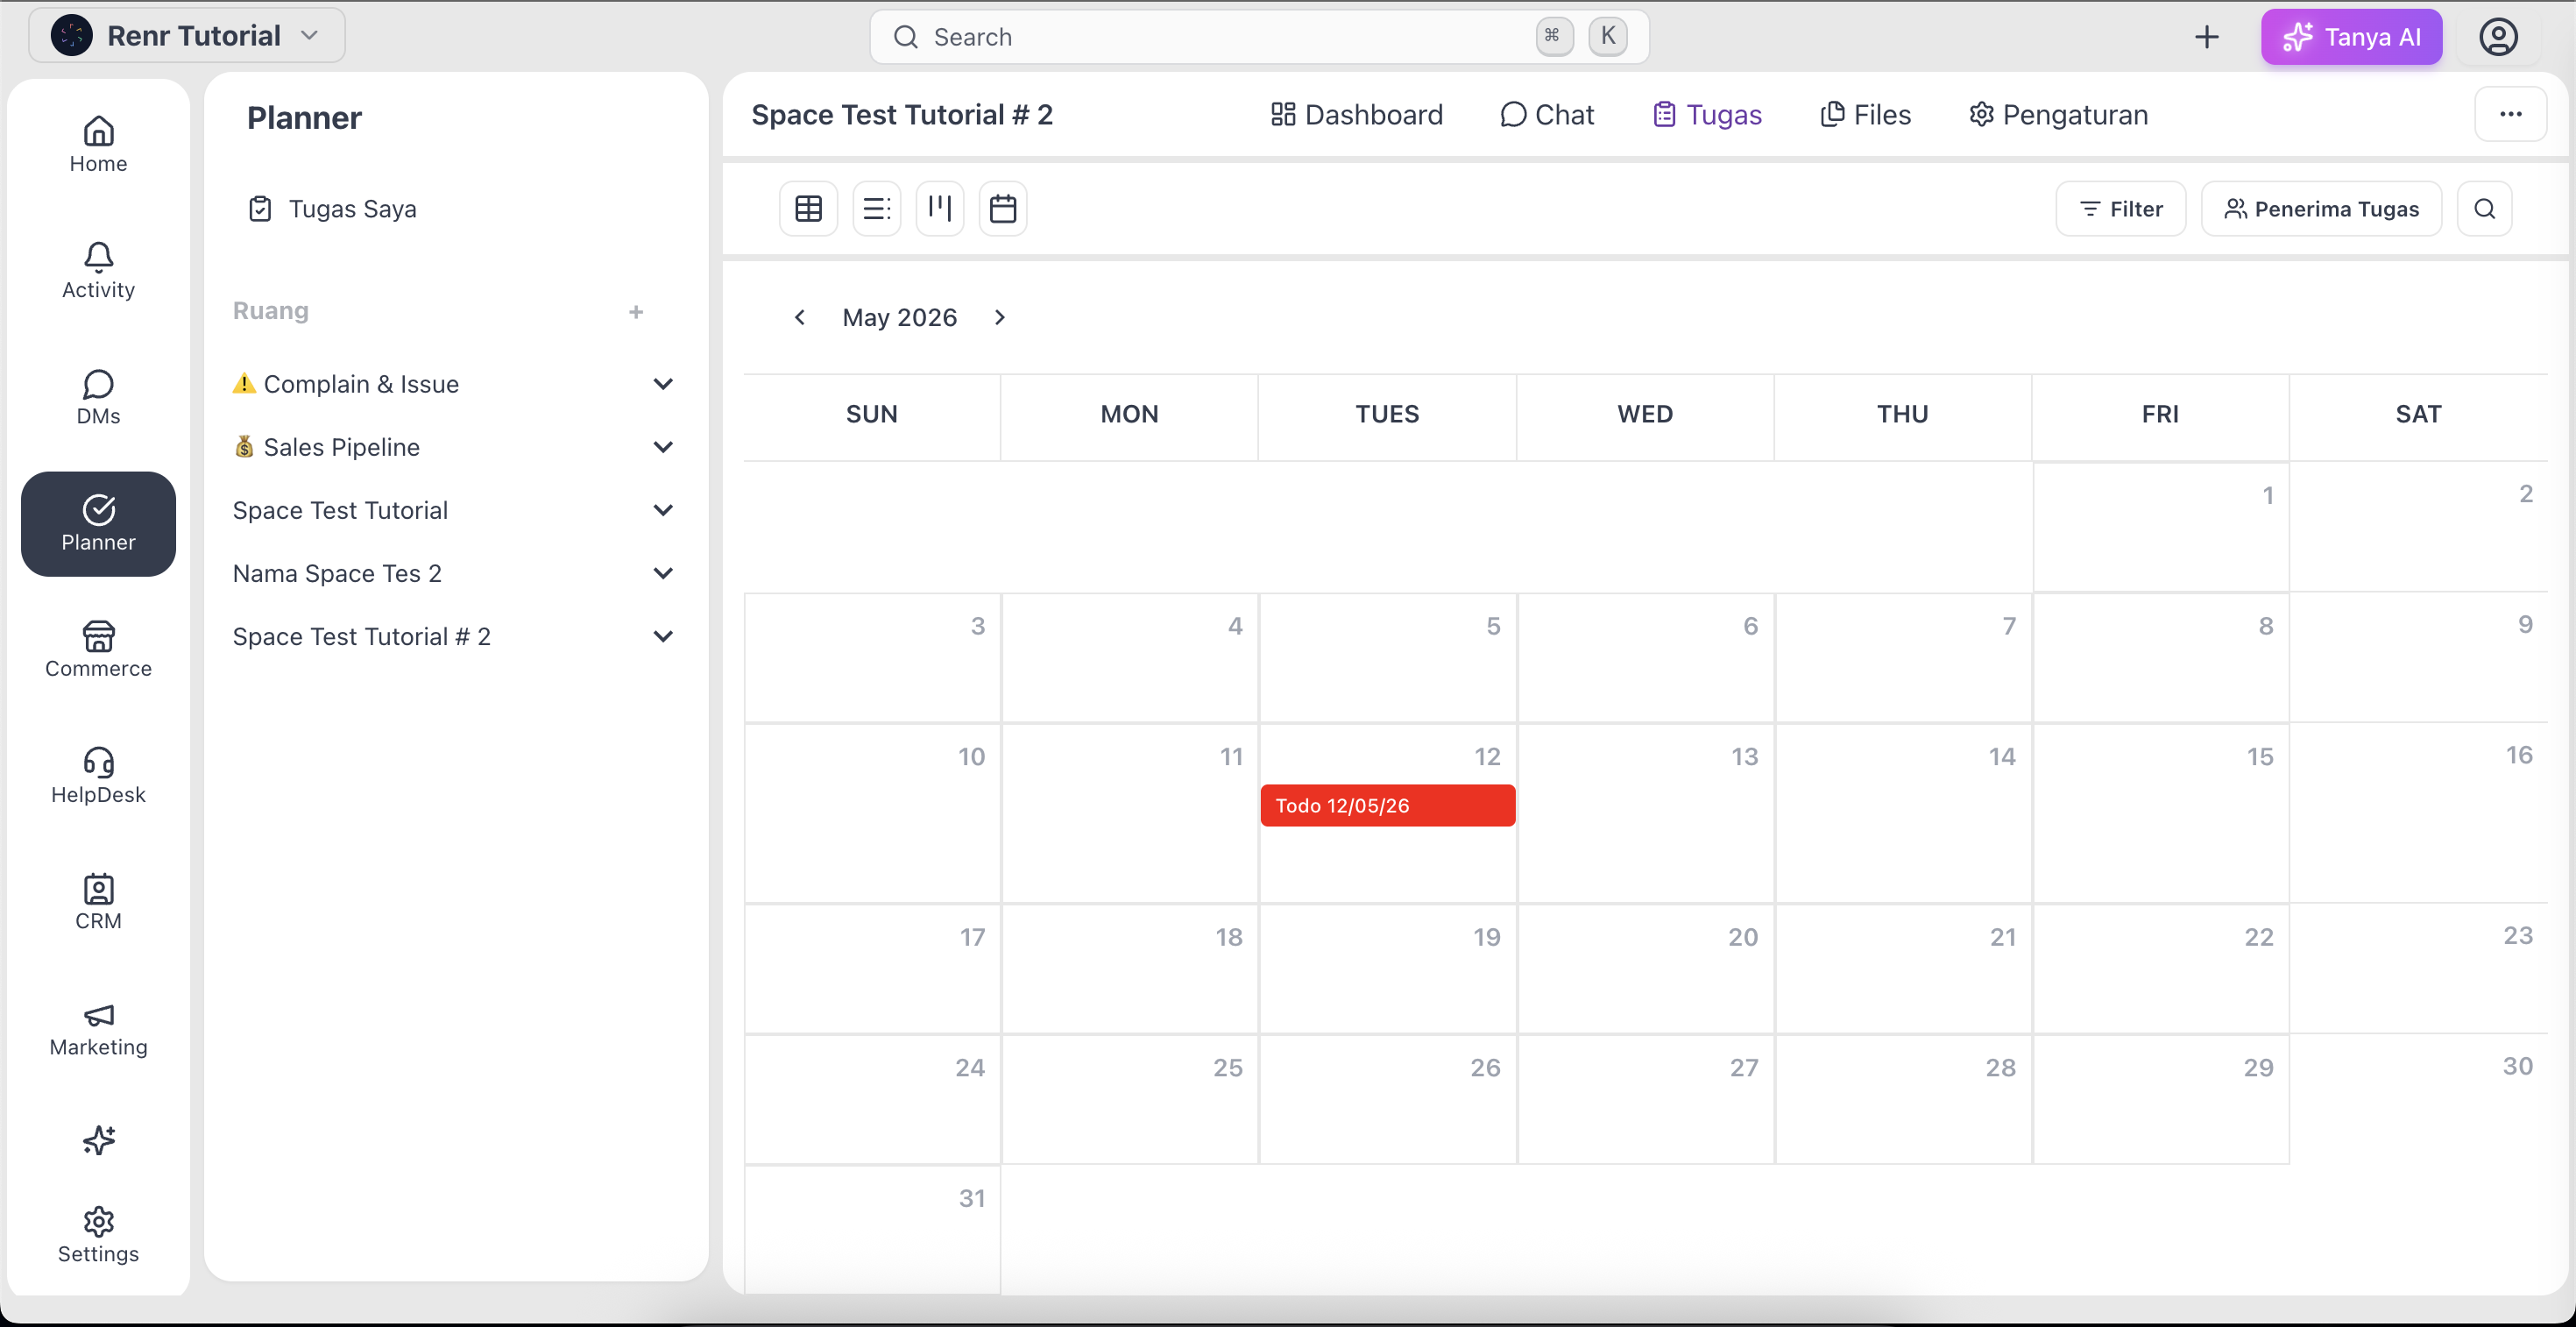The height and width of the screenshot is (1327, 2576).
Task: Expand Nama Space Tes 2 chevron
Action: 663,573
